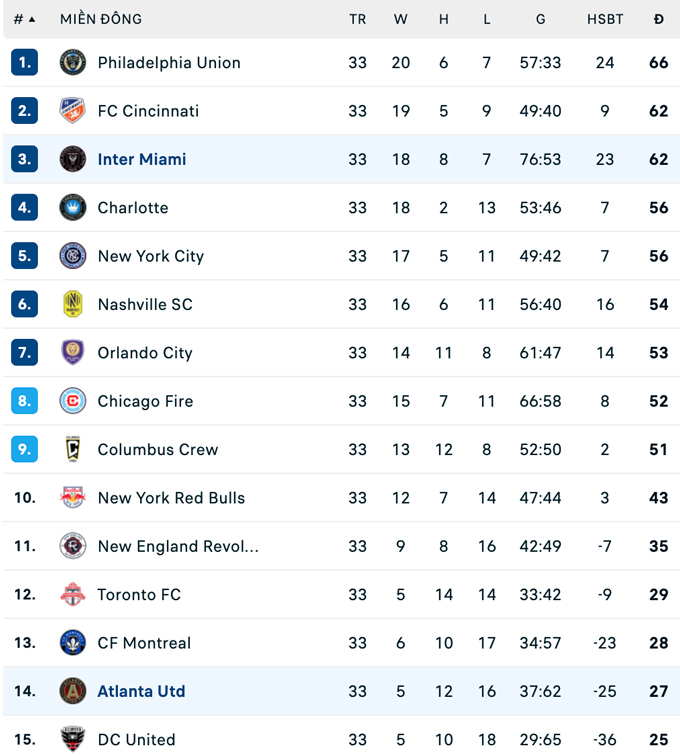The width and height of the screenshot is (680, 755).
Task: Click the FC Cincinnati team logo
Action: (73, 110)
